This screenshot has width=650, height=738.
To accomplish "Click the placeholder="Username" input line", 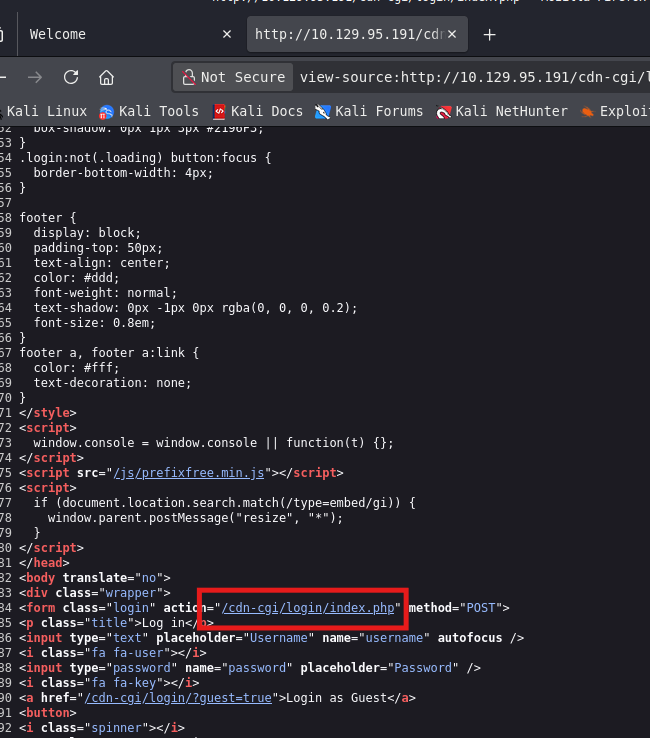I will 272,638.
